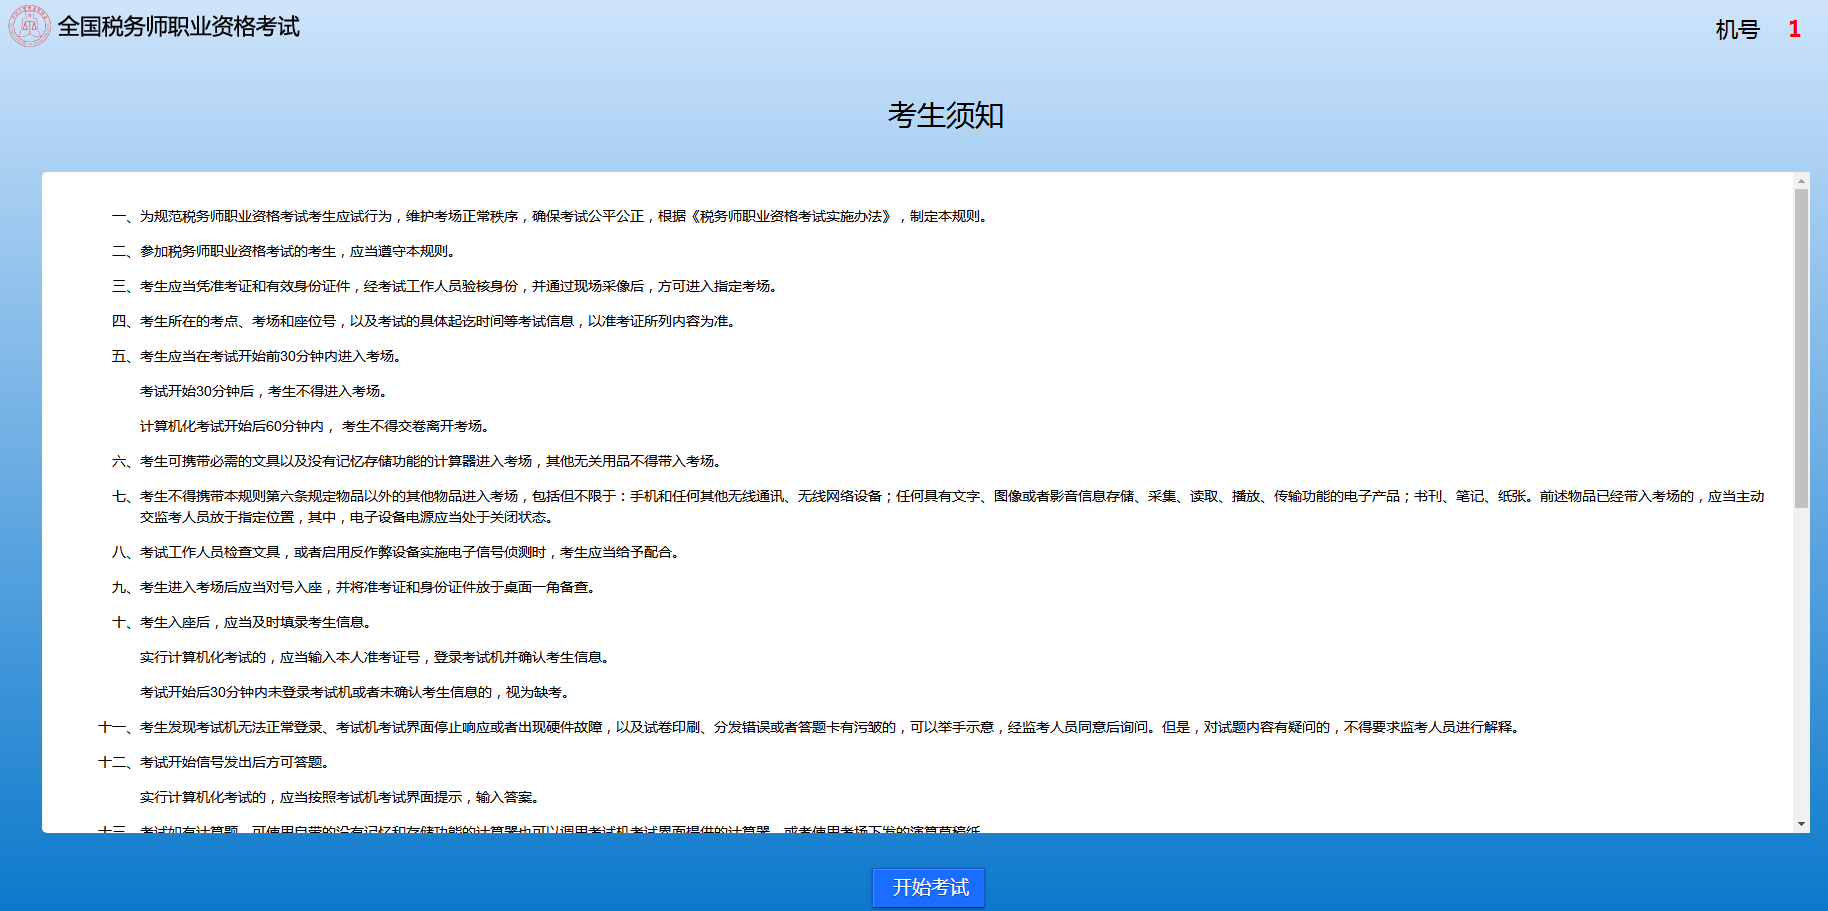Image resolution: width=1828 pixels, height=911 pixels.
Task: Click the scrollbar thumb in notice panel
Action: pos(1801,348)
